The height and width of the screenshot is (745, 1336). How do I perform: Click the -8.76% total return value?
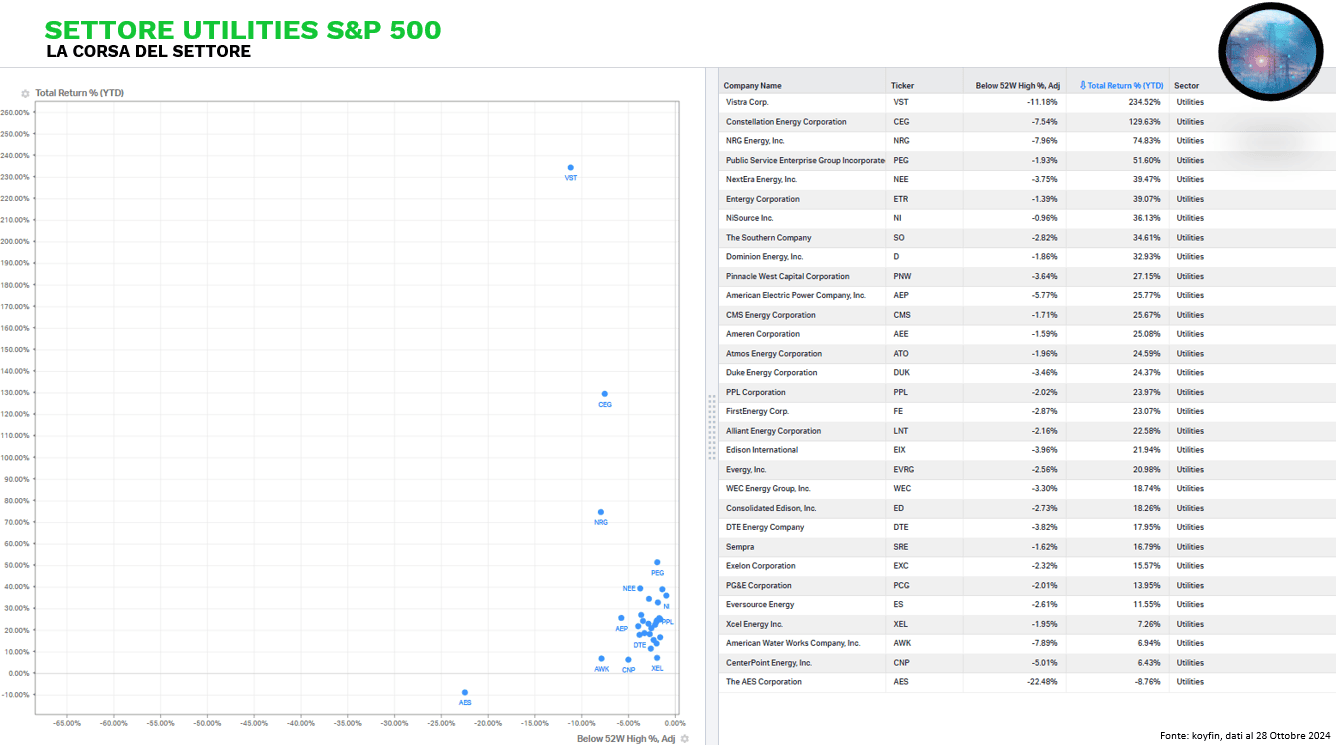1146,682
